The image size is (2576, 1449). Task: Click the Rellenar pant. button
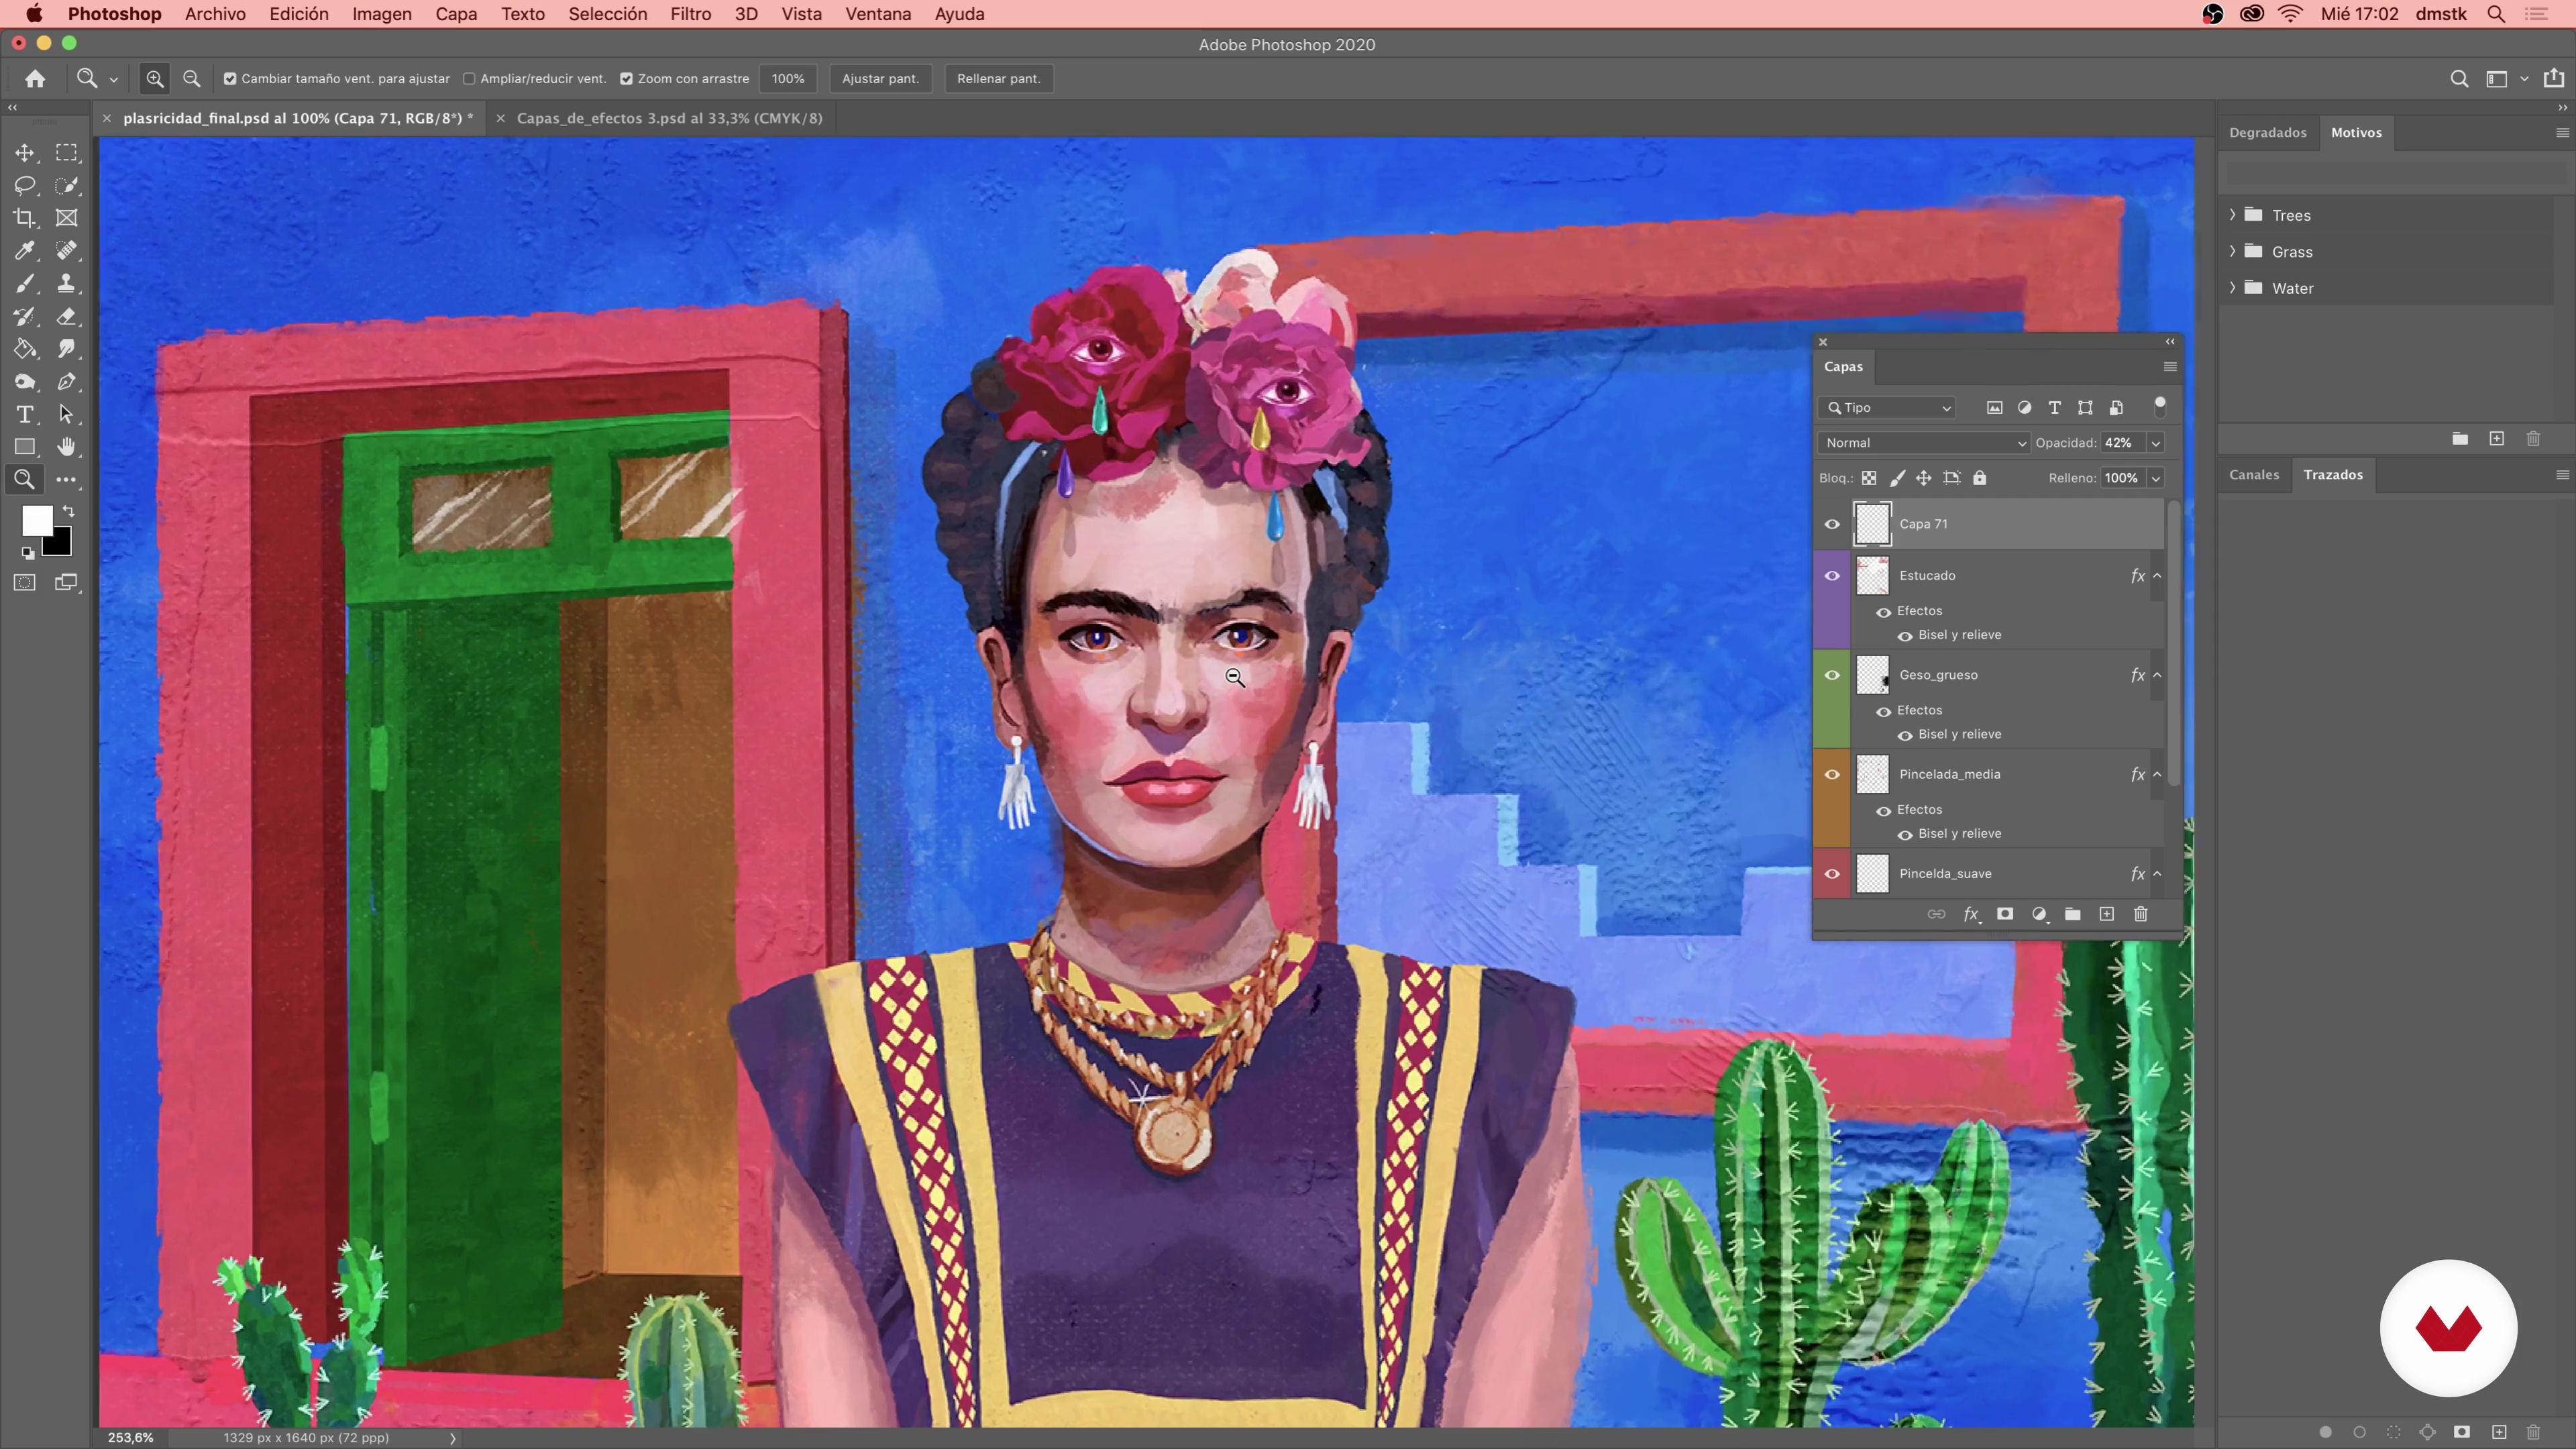point(998,79)
